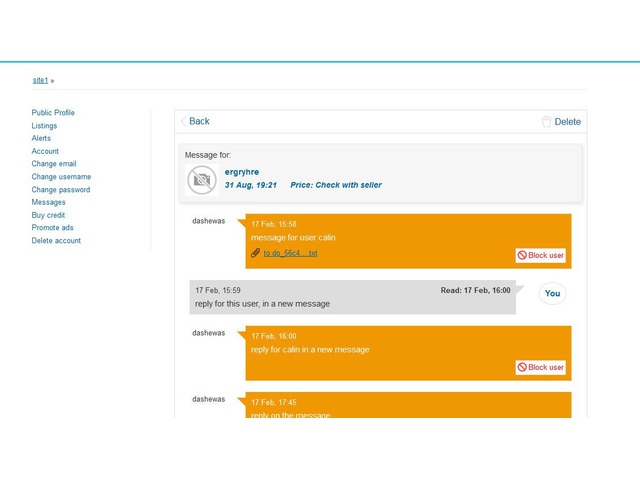Open Buy credit page
This screenshot has height=480, width=640.
pos(48,215)
